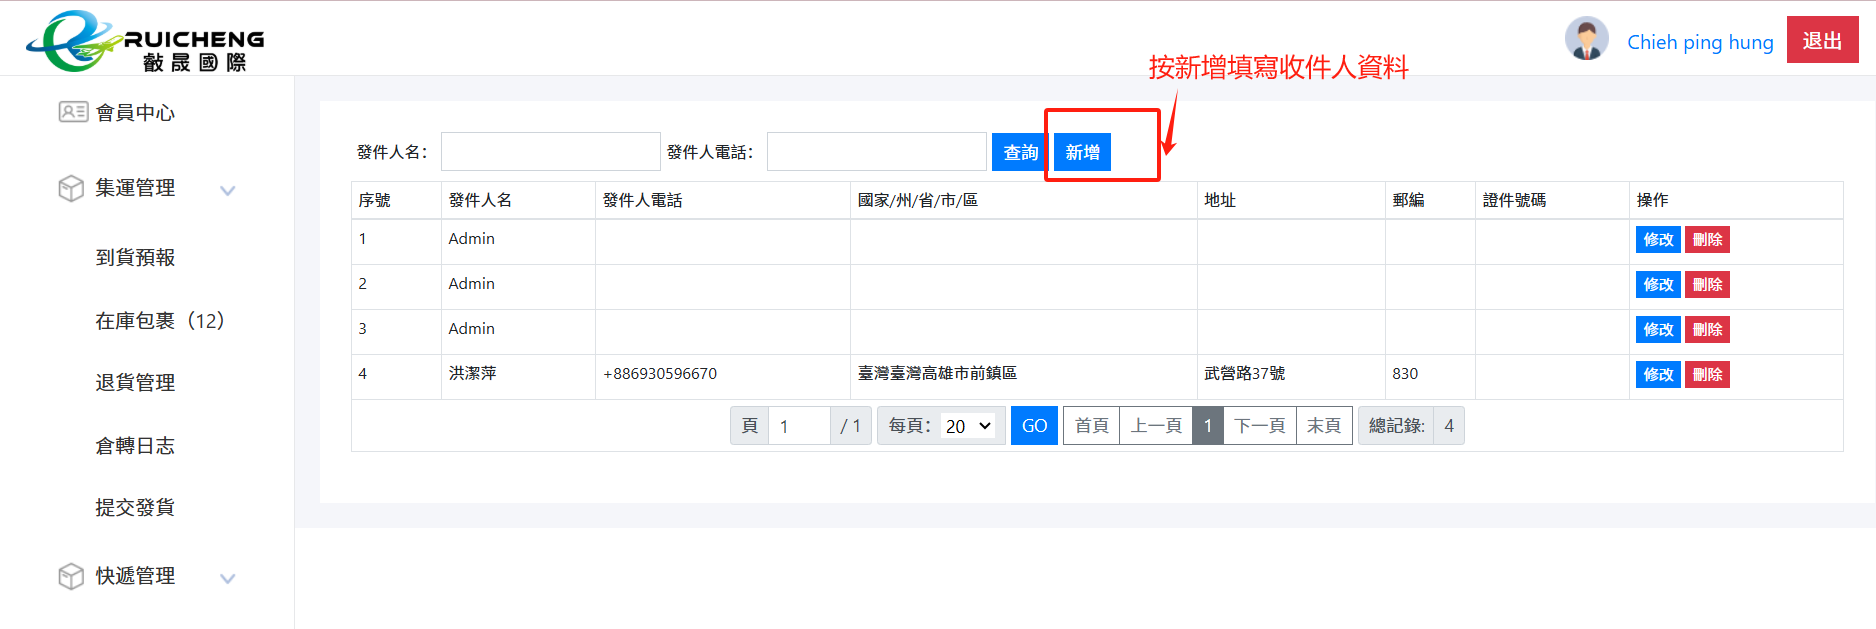
Task: Go to 在庫包裹 (12) page
Action: 159,321
